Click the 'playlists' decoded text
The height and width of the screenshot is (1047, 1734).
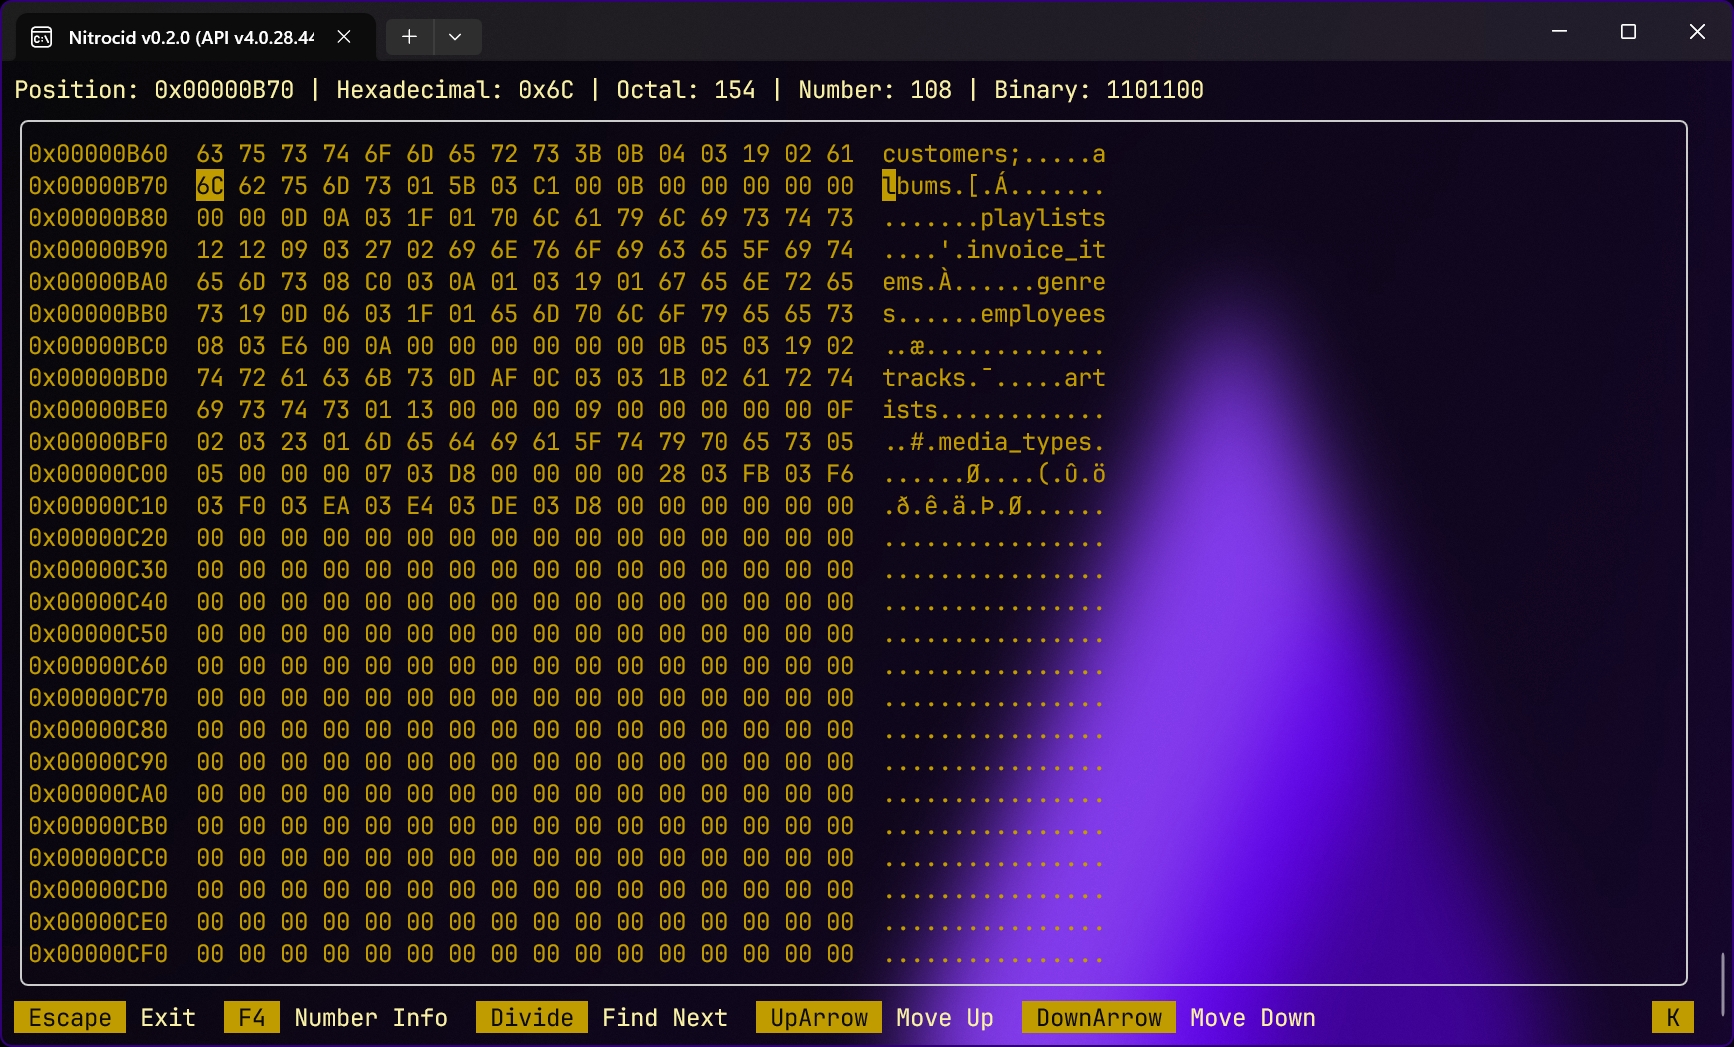click(1042, 218)
